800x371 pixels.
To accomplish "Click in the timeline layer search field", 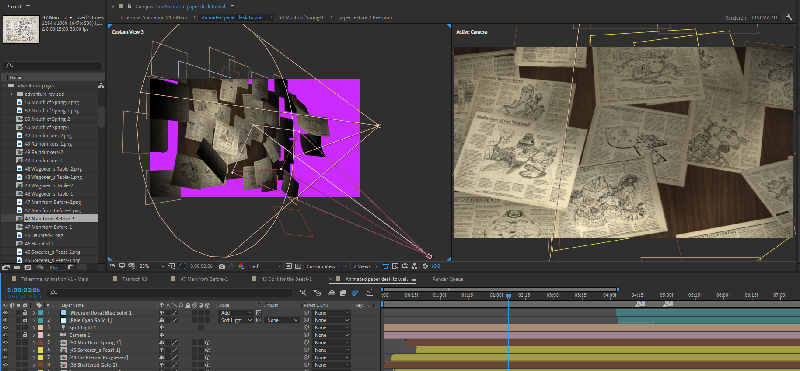I will [171, 293].
